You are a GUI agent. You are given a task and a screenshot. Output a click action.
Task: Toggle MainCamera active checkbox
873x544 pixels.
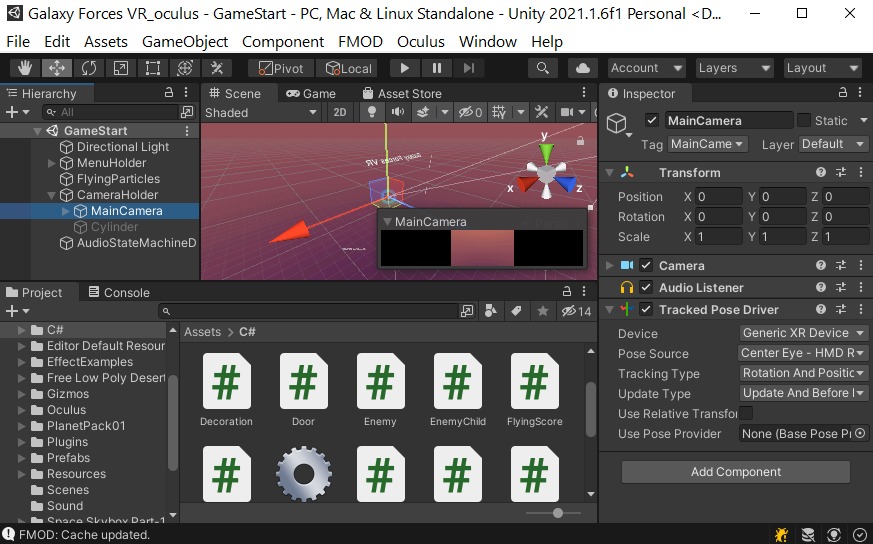(652, 120)
